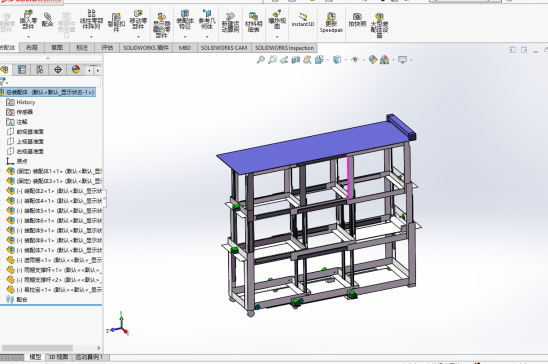Open DimXpertManager crosshair tab
Image resolution: width=548 pixels, height=364 pixels.
point(58,70)
